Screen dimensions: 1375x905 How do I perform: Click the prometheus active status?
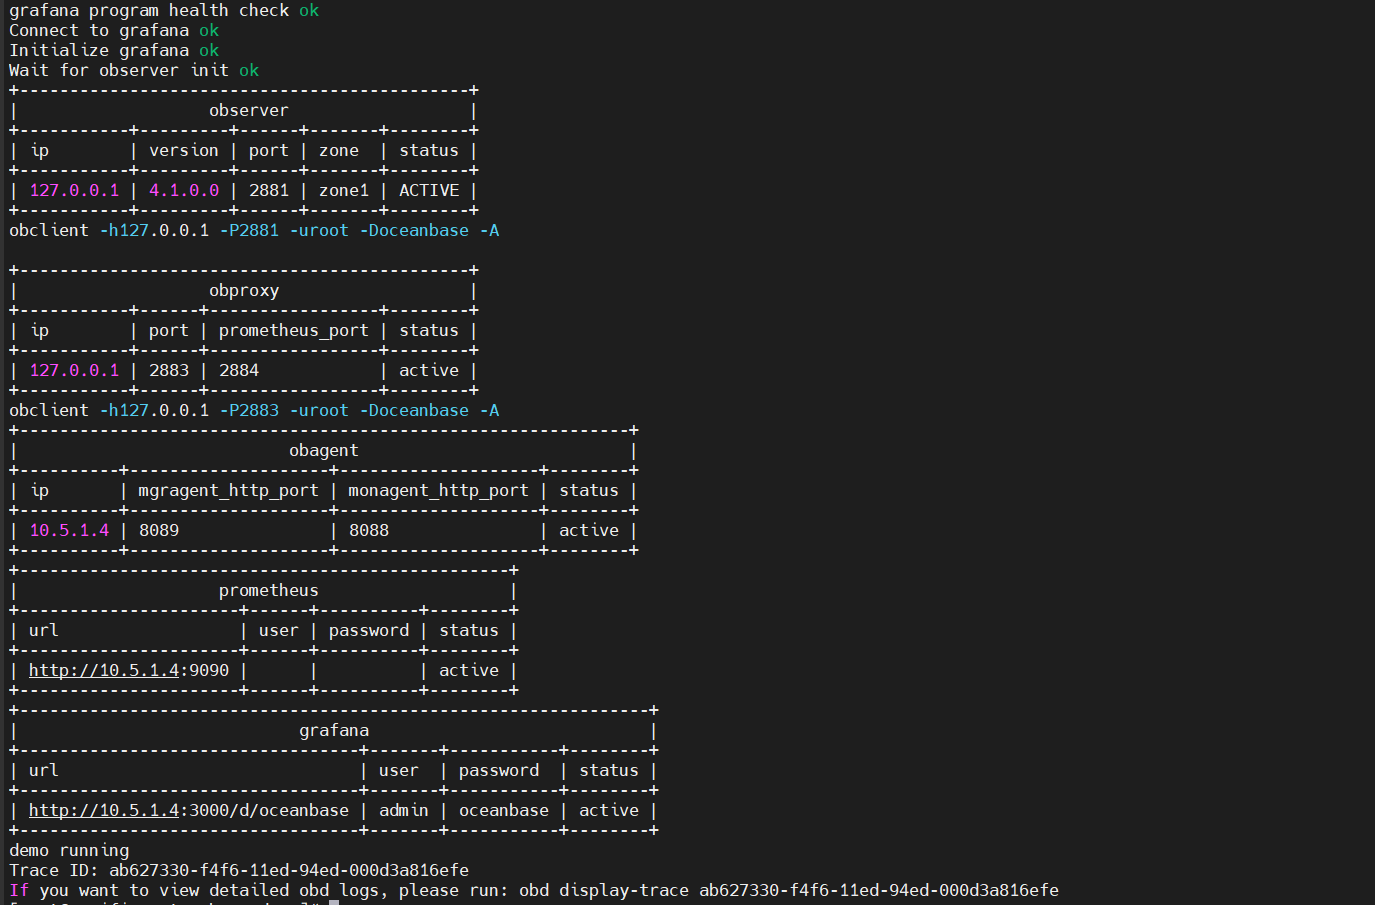coord(469,671)
